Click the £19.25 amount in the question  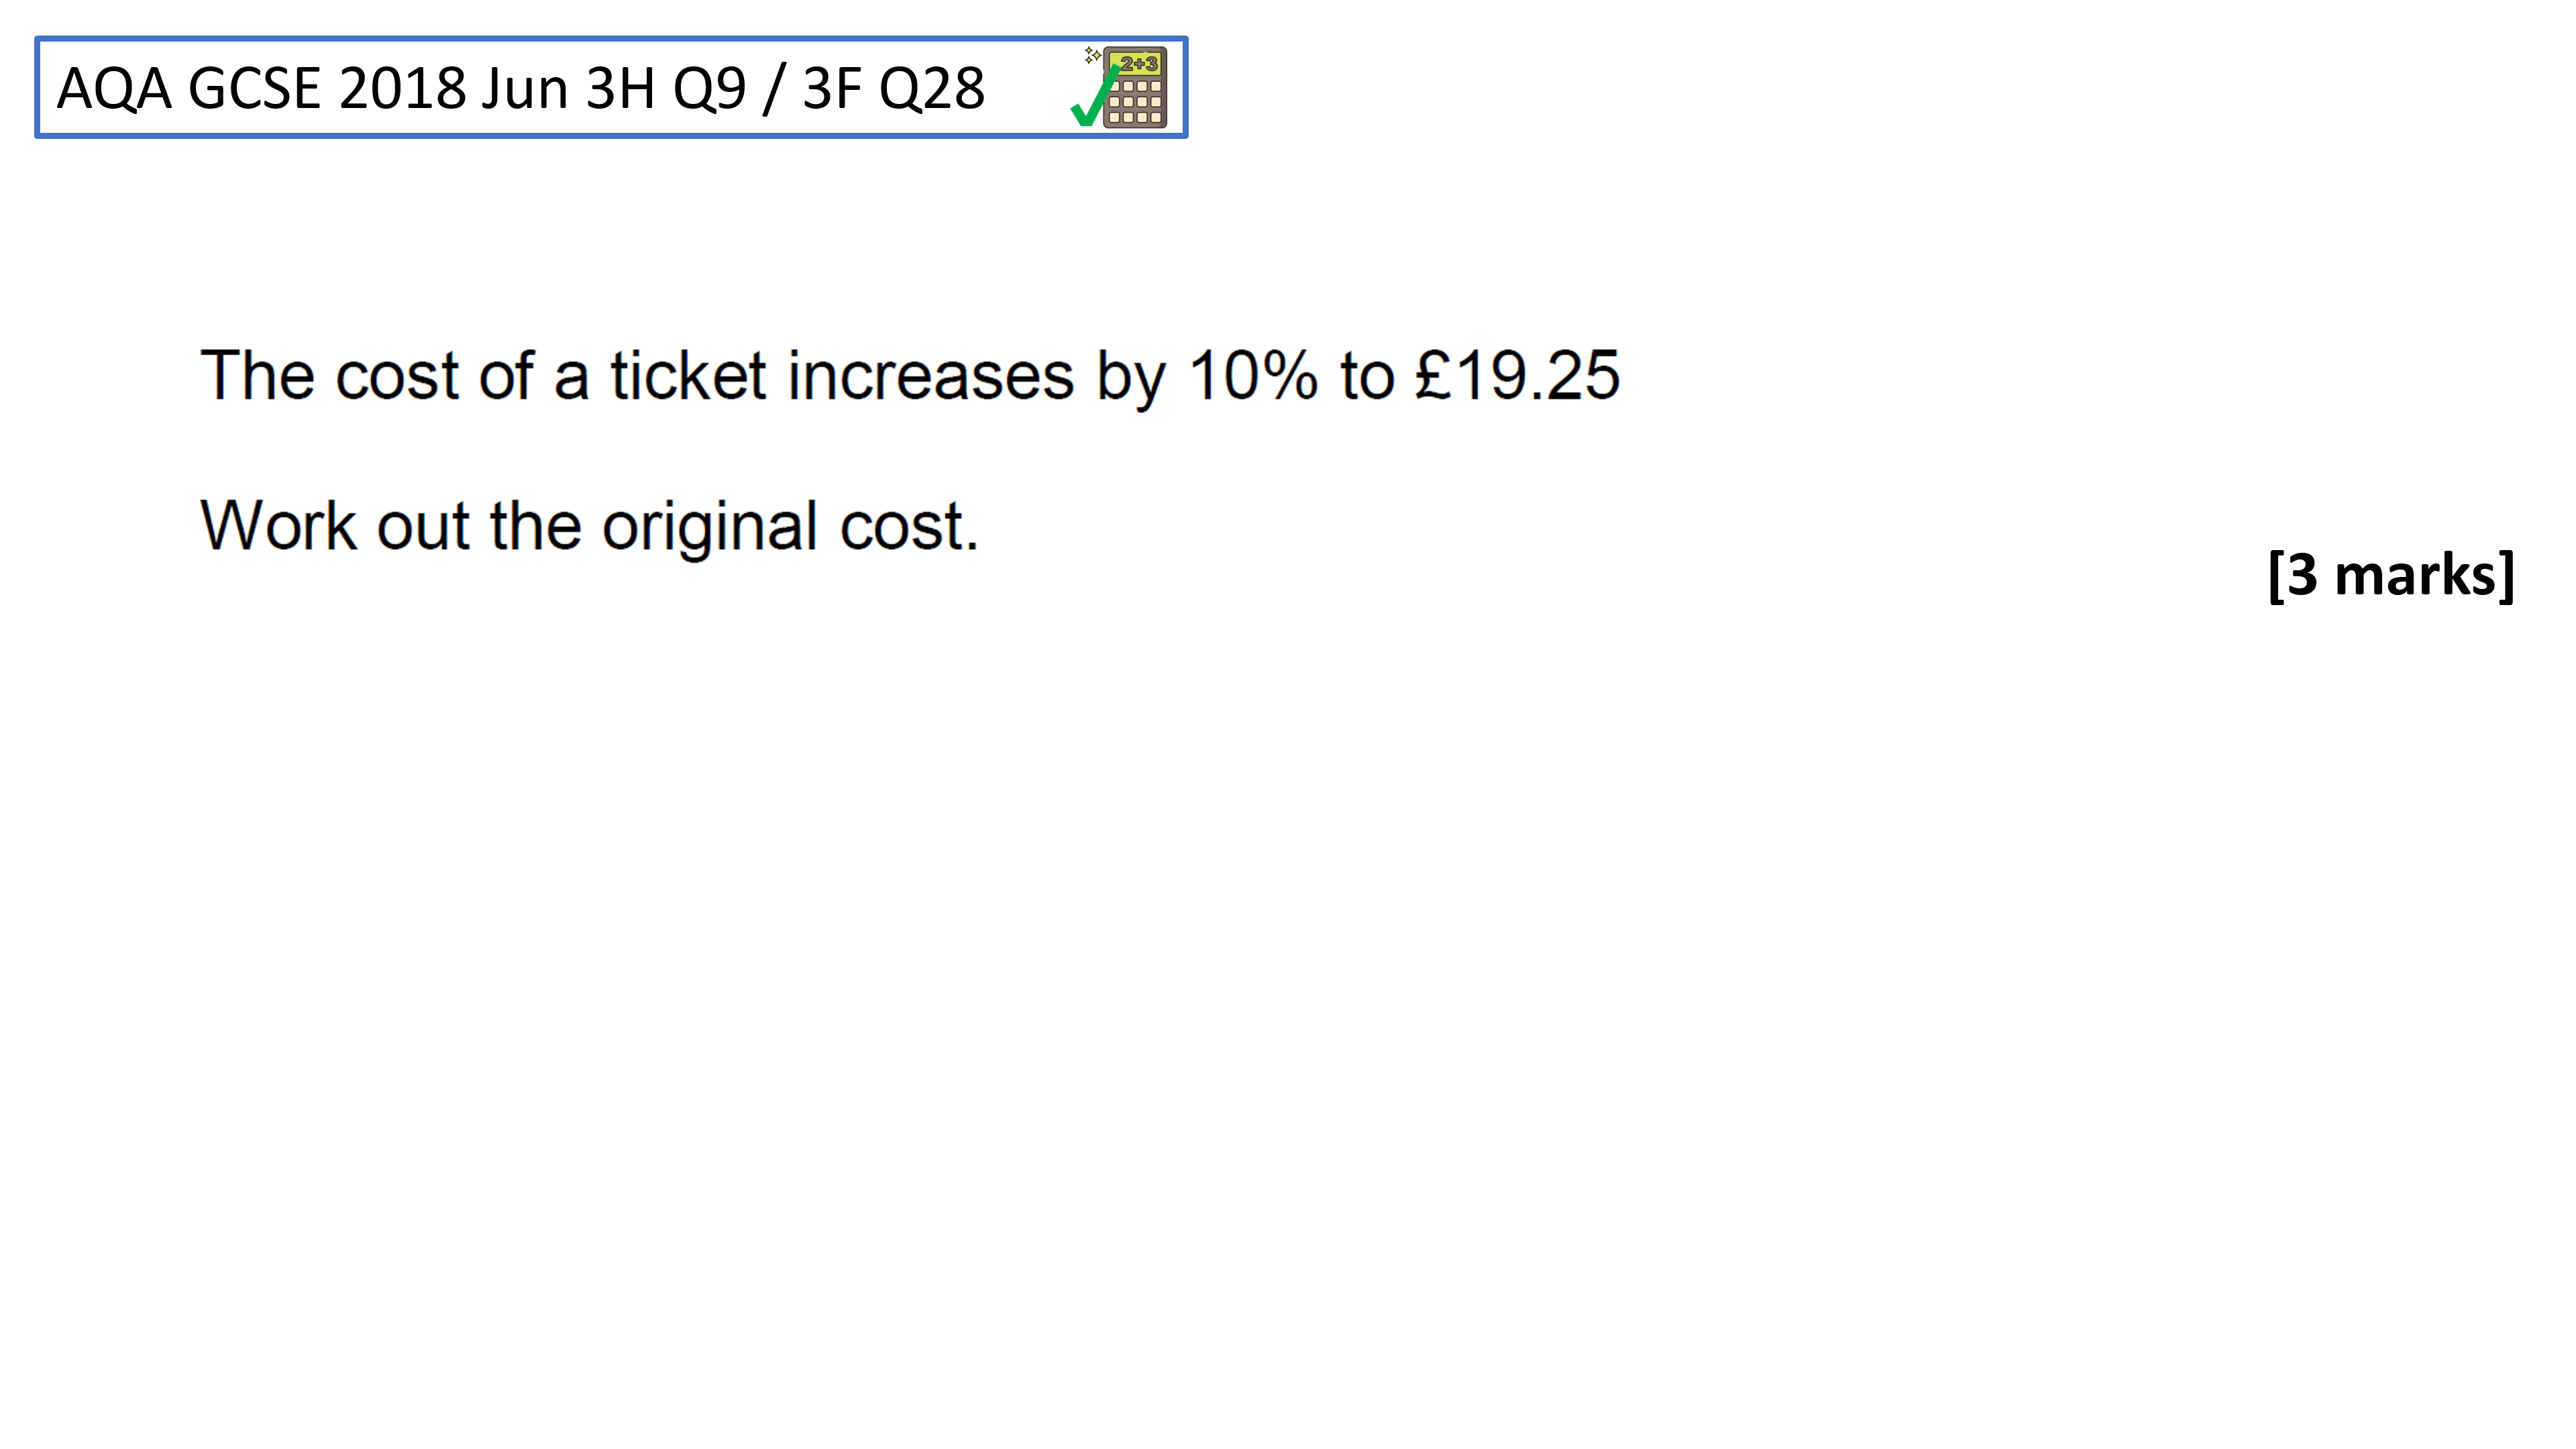(1517, 376)
